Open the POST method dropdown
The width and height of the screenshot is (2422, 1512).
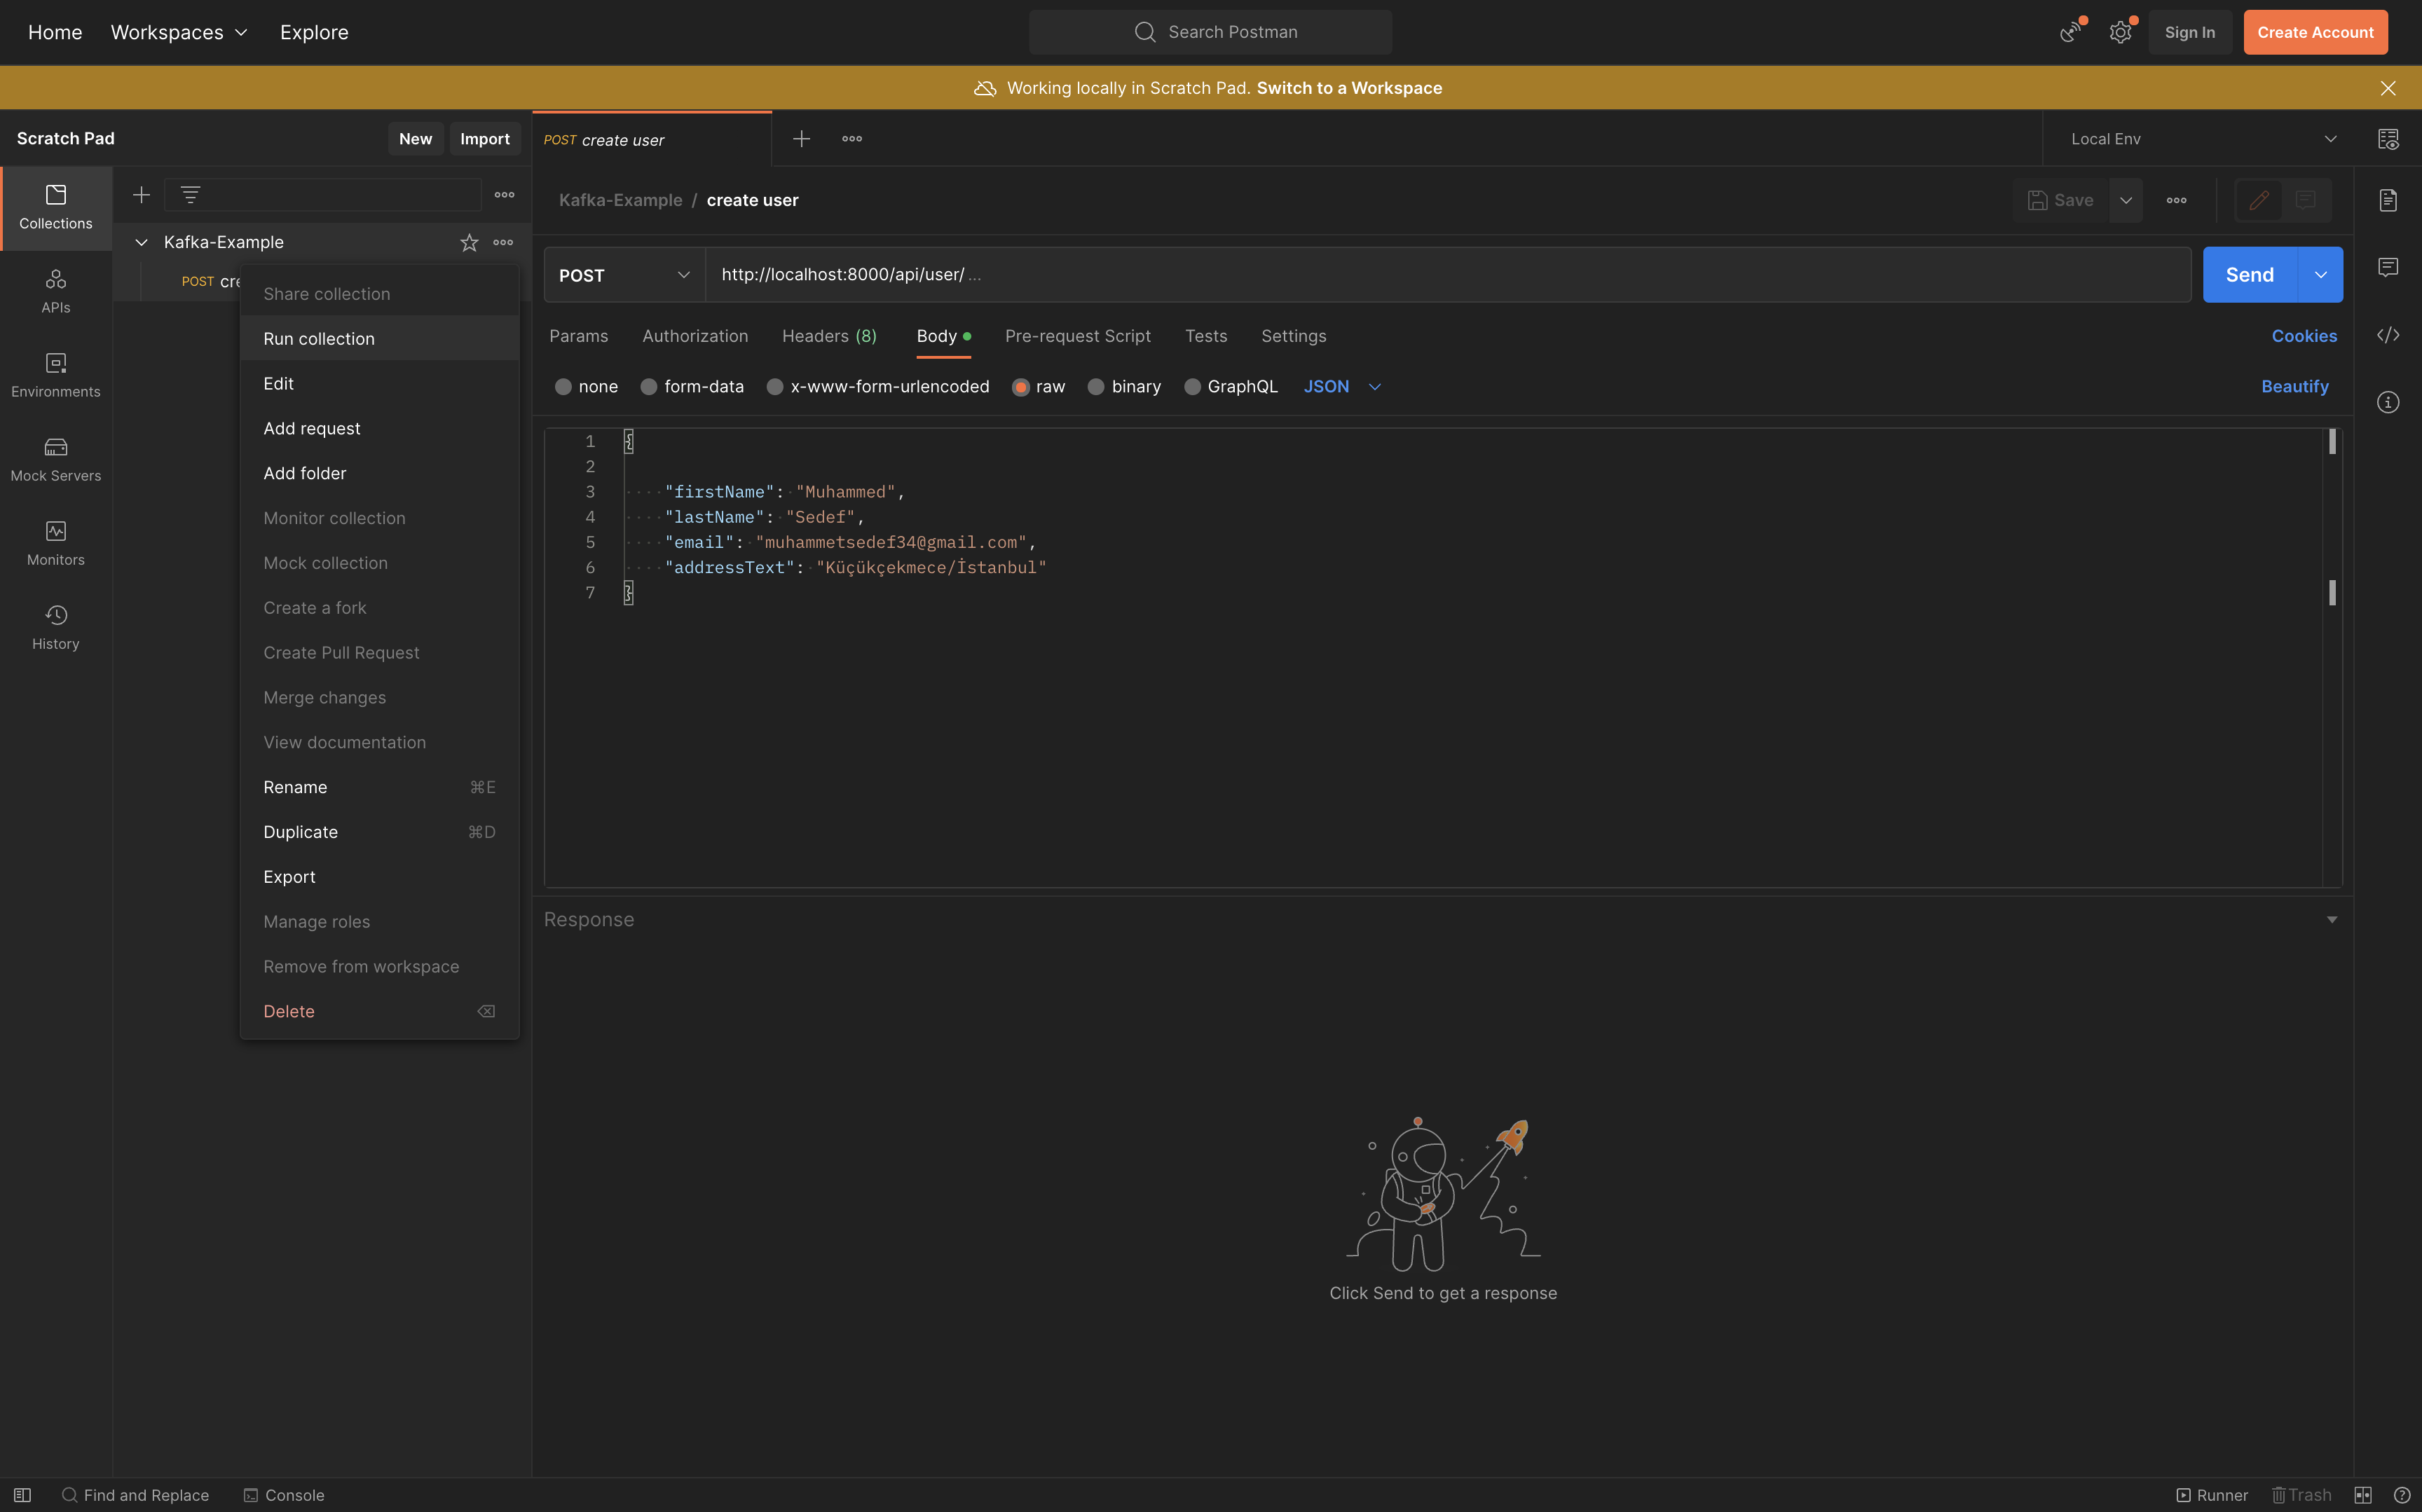point(624,275)
